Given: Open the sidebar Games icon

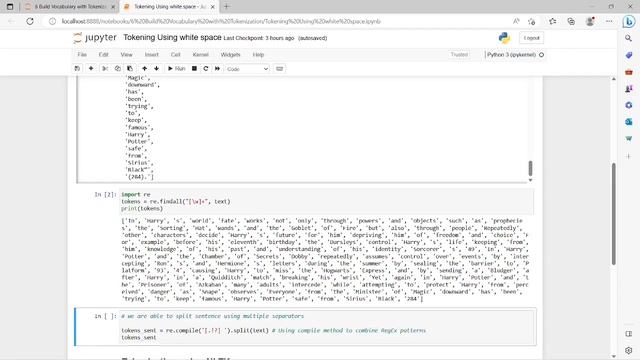Looking at the screenshot, I should (629, 89).
